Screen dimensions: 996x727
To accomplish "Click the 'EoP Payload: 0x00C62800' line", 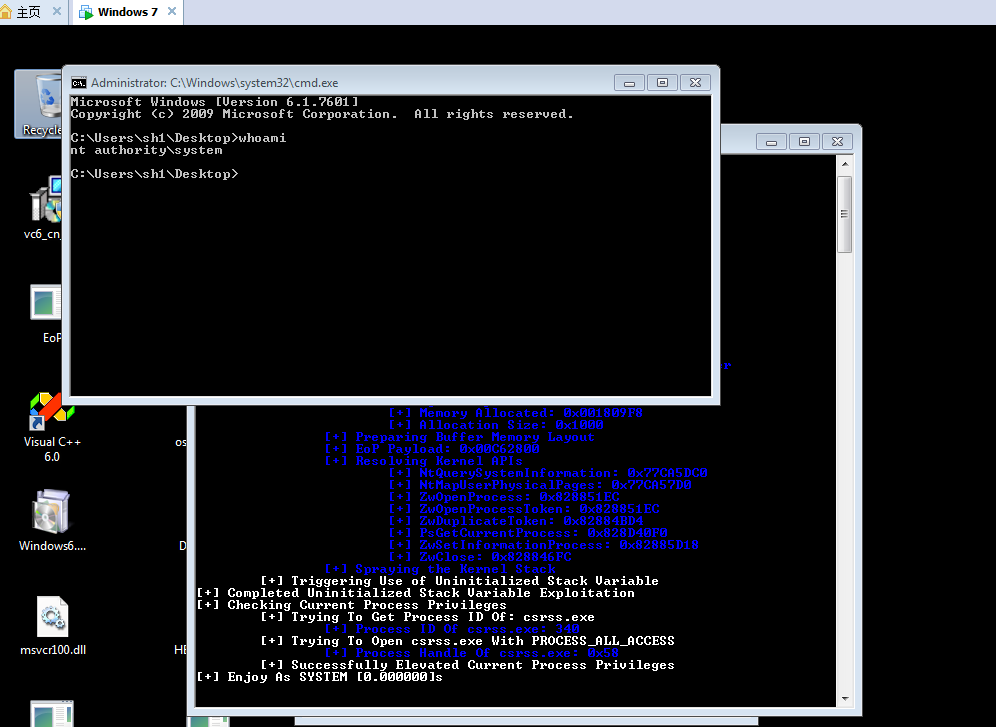I will point(432,449).
